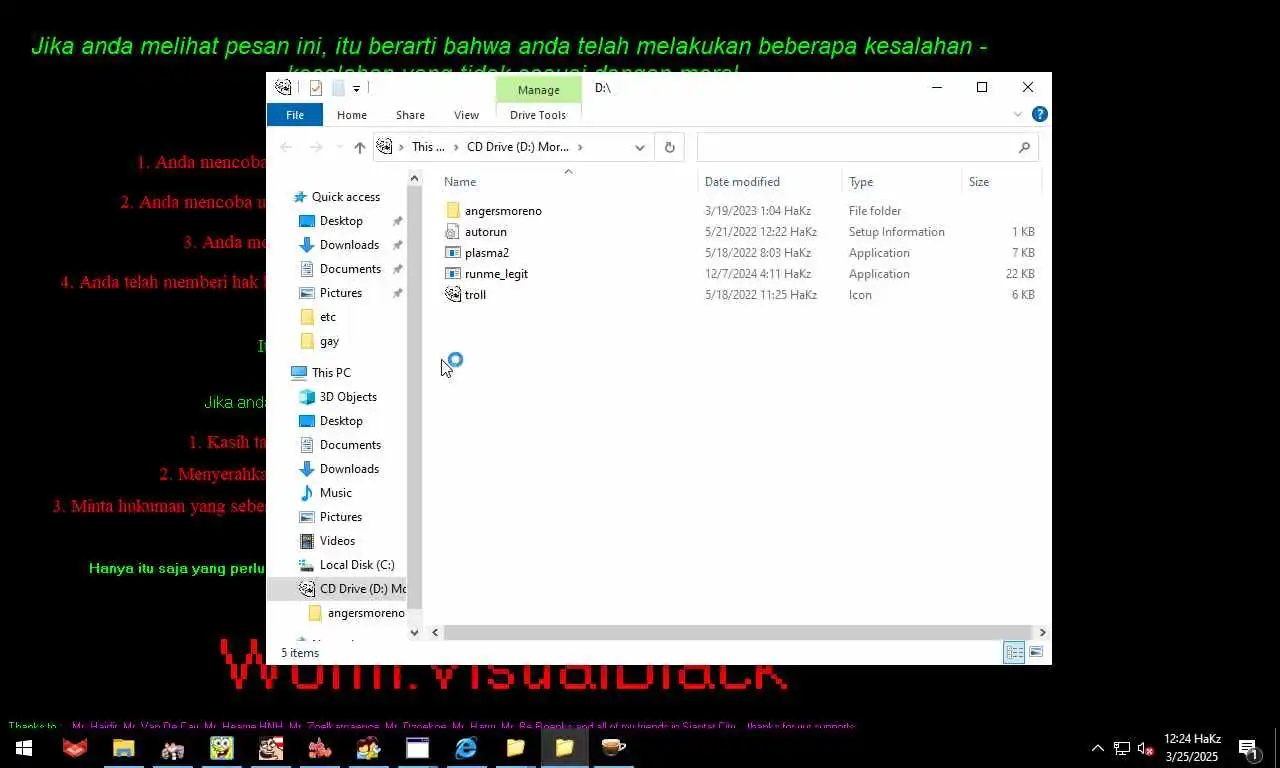Go up one folder level

359,147
